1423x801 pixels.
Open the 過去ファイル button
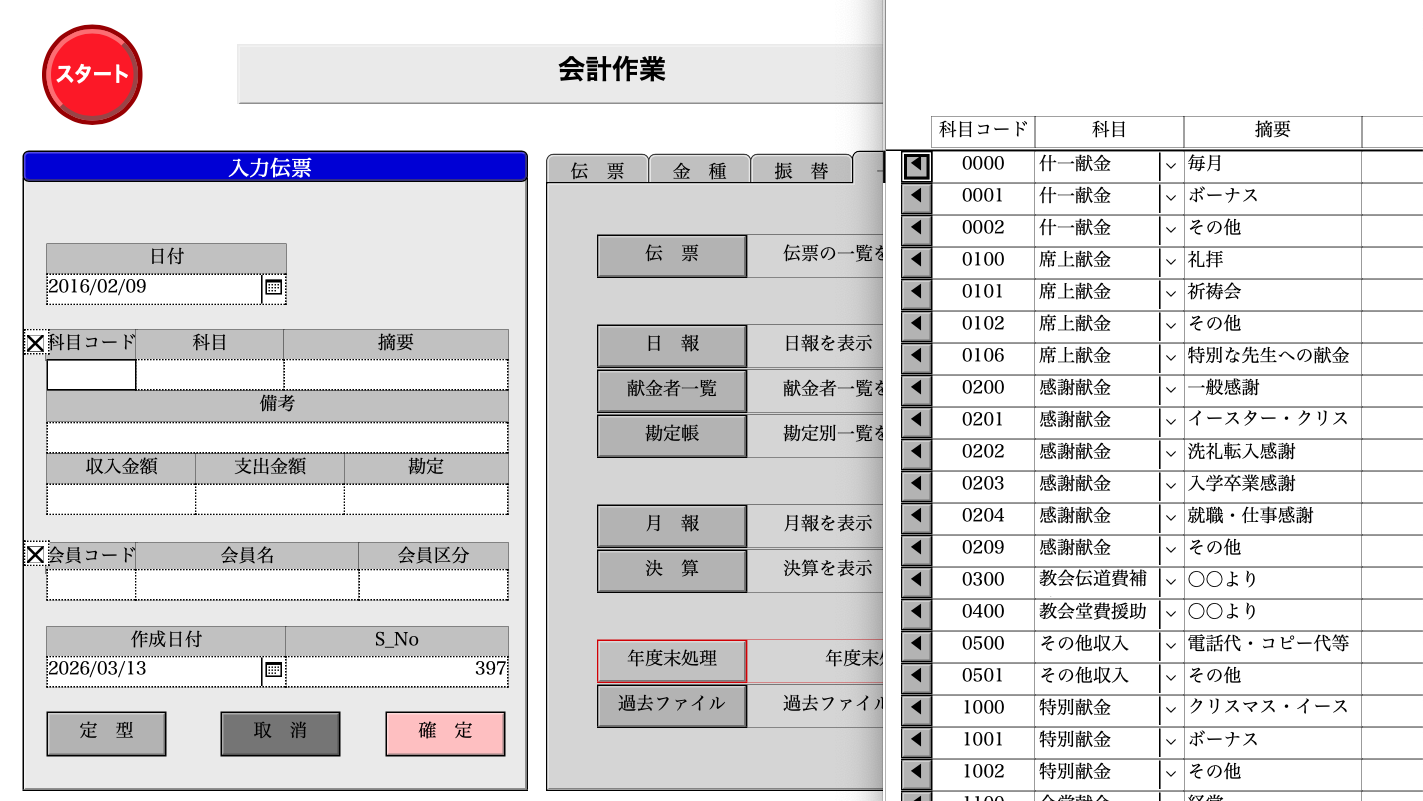(x=672, y=704)
